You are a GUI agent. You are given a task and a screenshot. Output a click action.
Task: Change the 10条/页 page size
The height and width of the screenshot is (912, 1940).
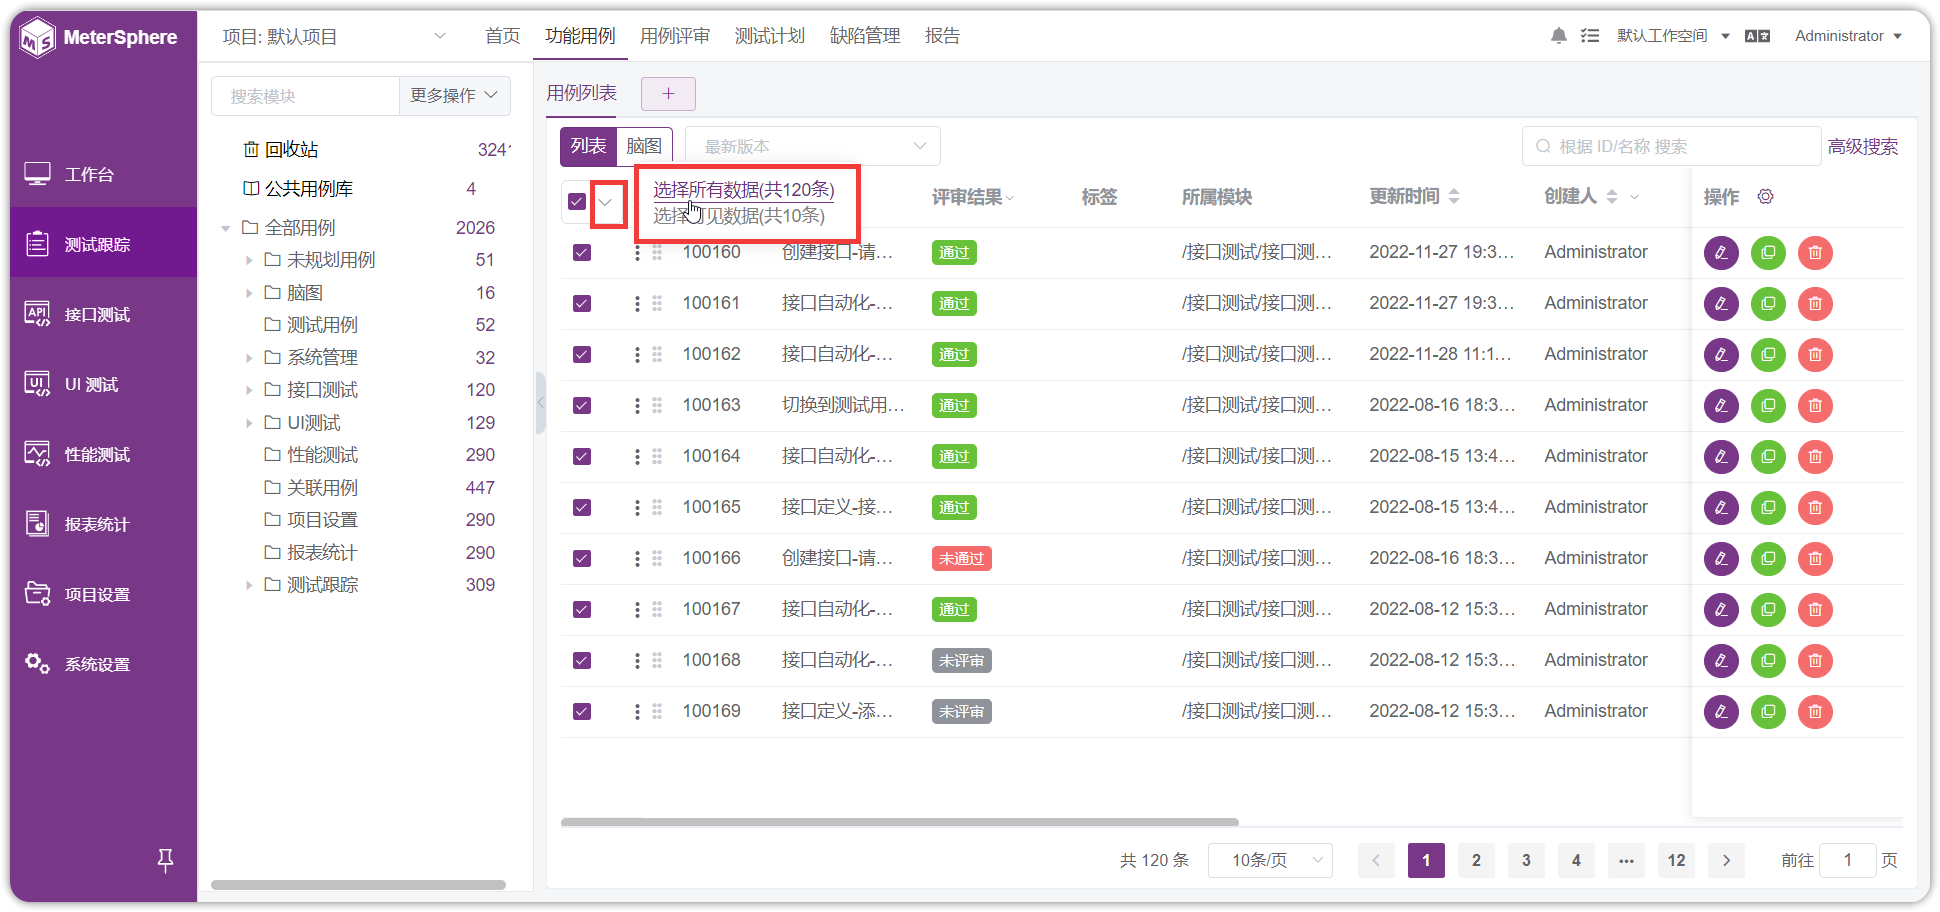click(1270, 861)
